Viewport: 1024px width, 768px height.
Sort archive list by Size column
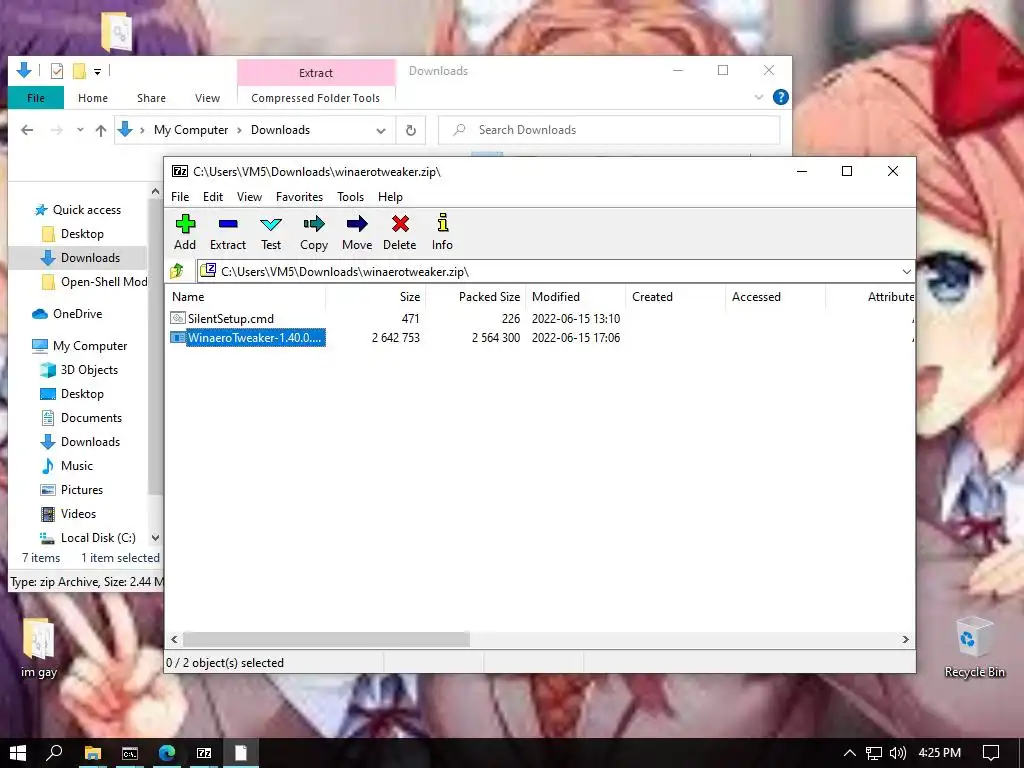click(x=376, y=296)
